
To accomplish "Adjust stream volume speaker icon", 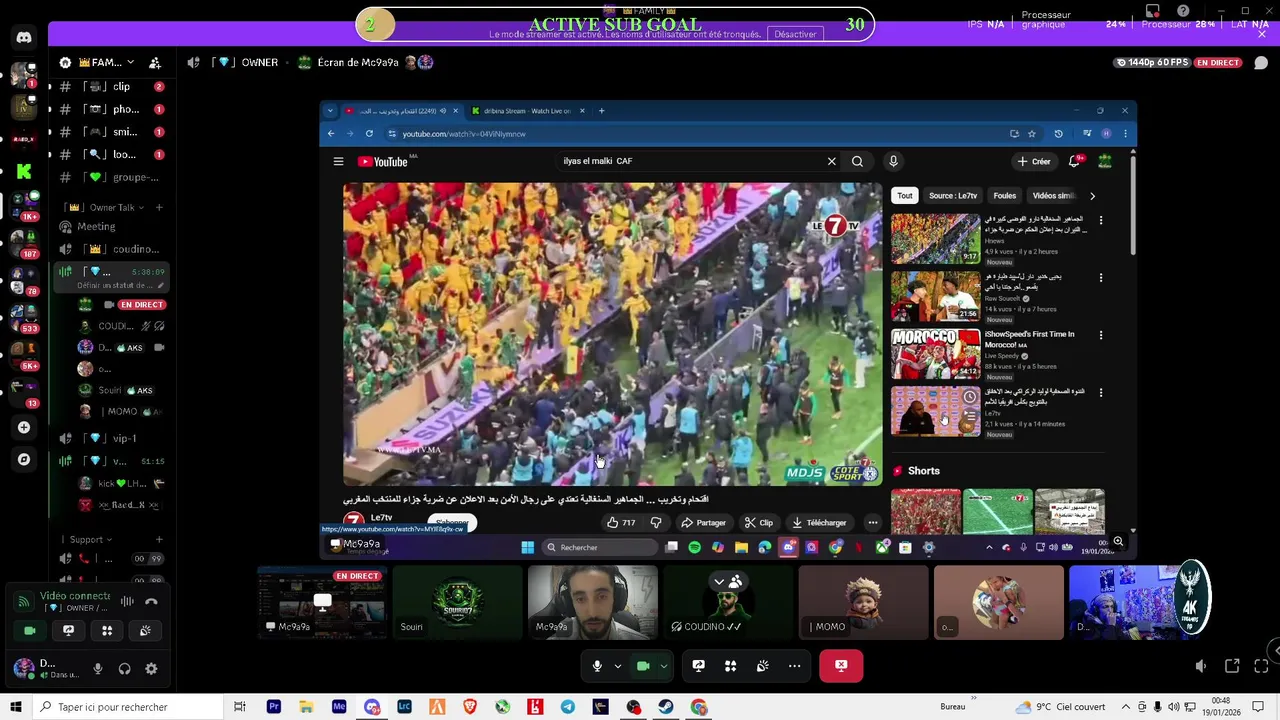I will tap(1201, 666).
